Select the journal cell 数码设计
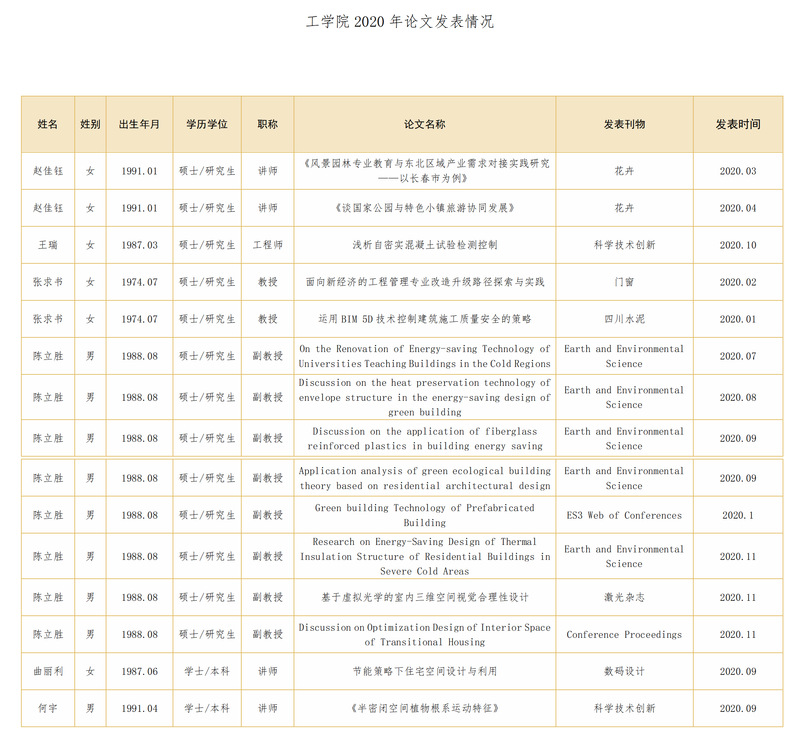799x741 pixels. point(624,672)
